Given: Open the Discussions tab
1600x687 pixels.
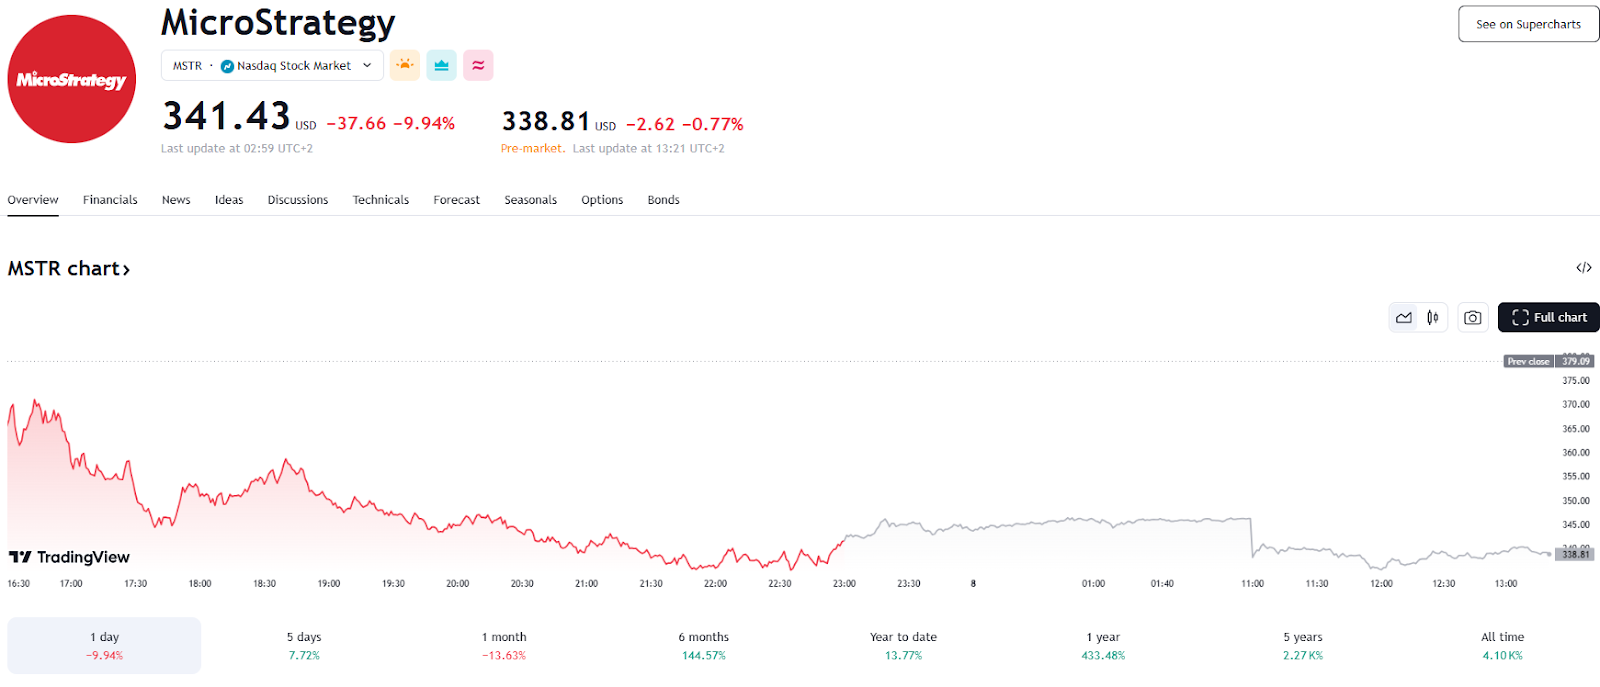Looking at the screenshot, I should tap(298, 200).
